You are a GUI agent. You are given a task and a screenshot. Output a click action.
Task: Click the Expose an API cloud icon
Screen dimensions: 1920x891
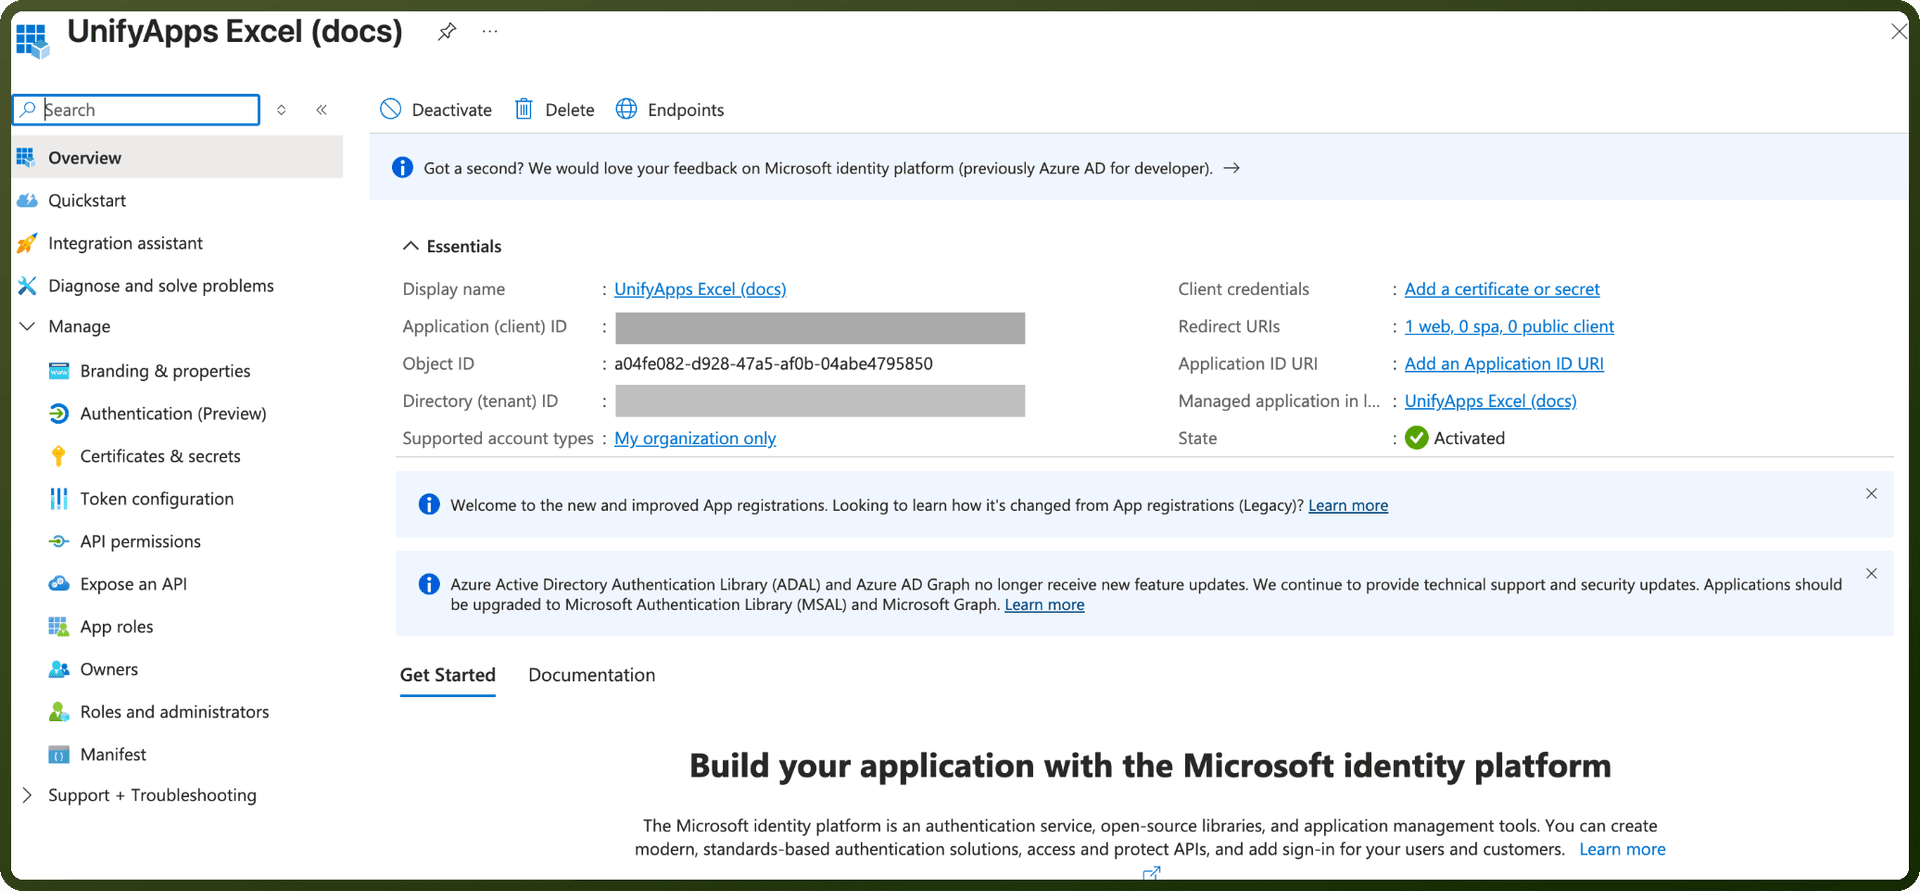[x=59, y=584]
